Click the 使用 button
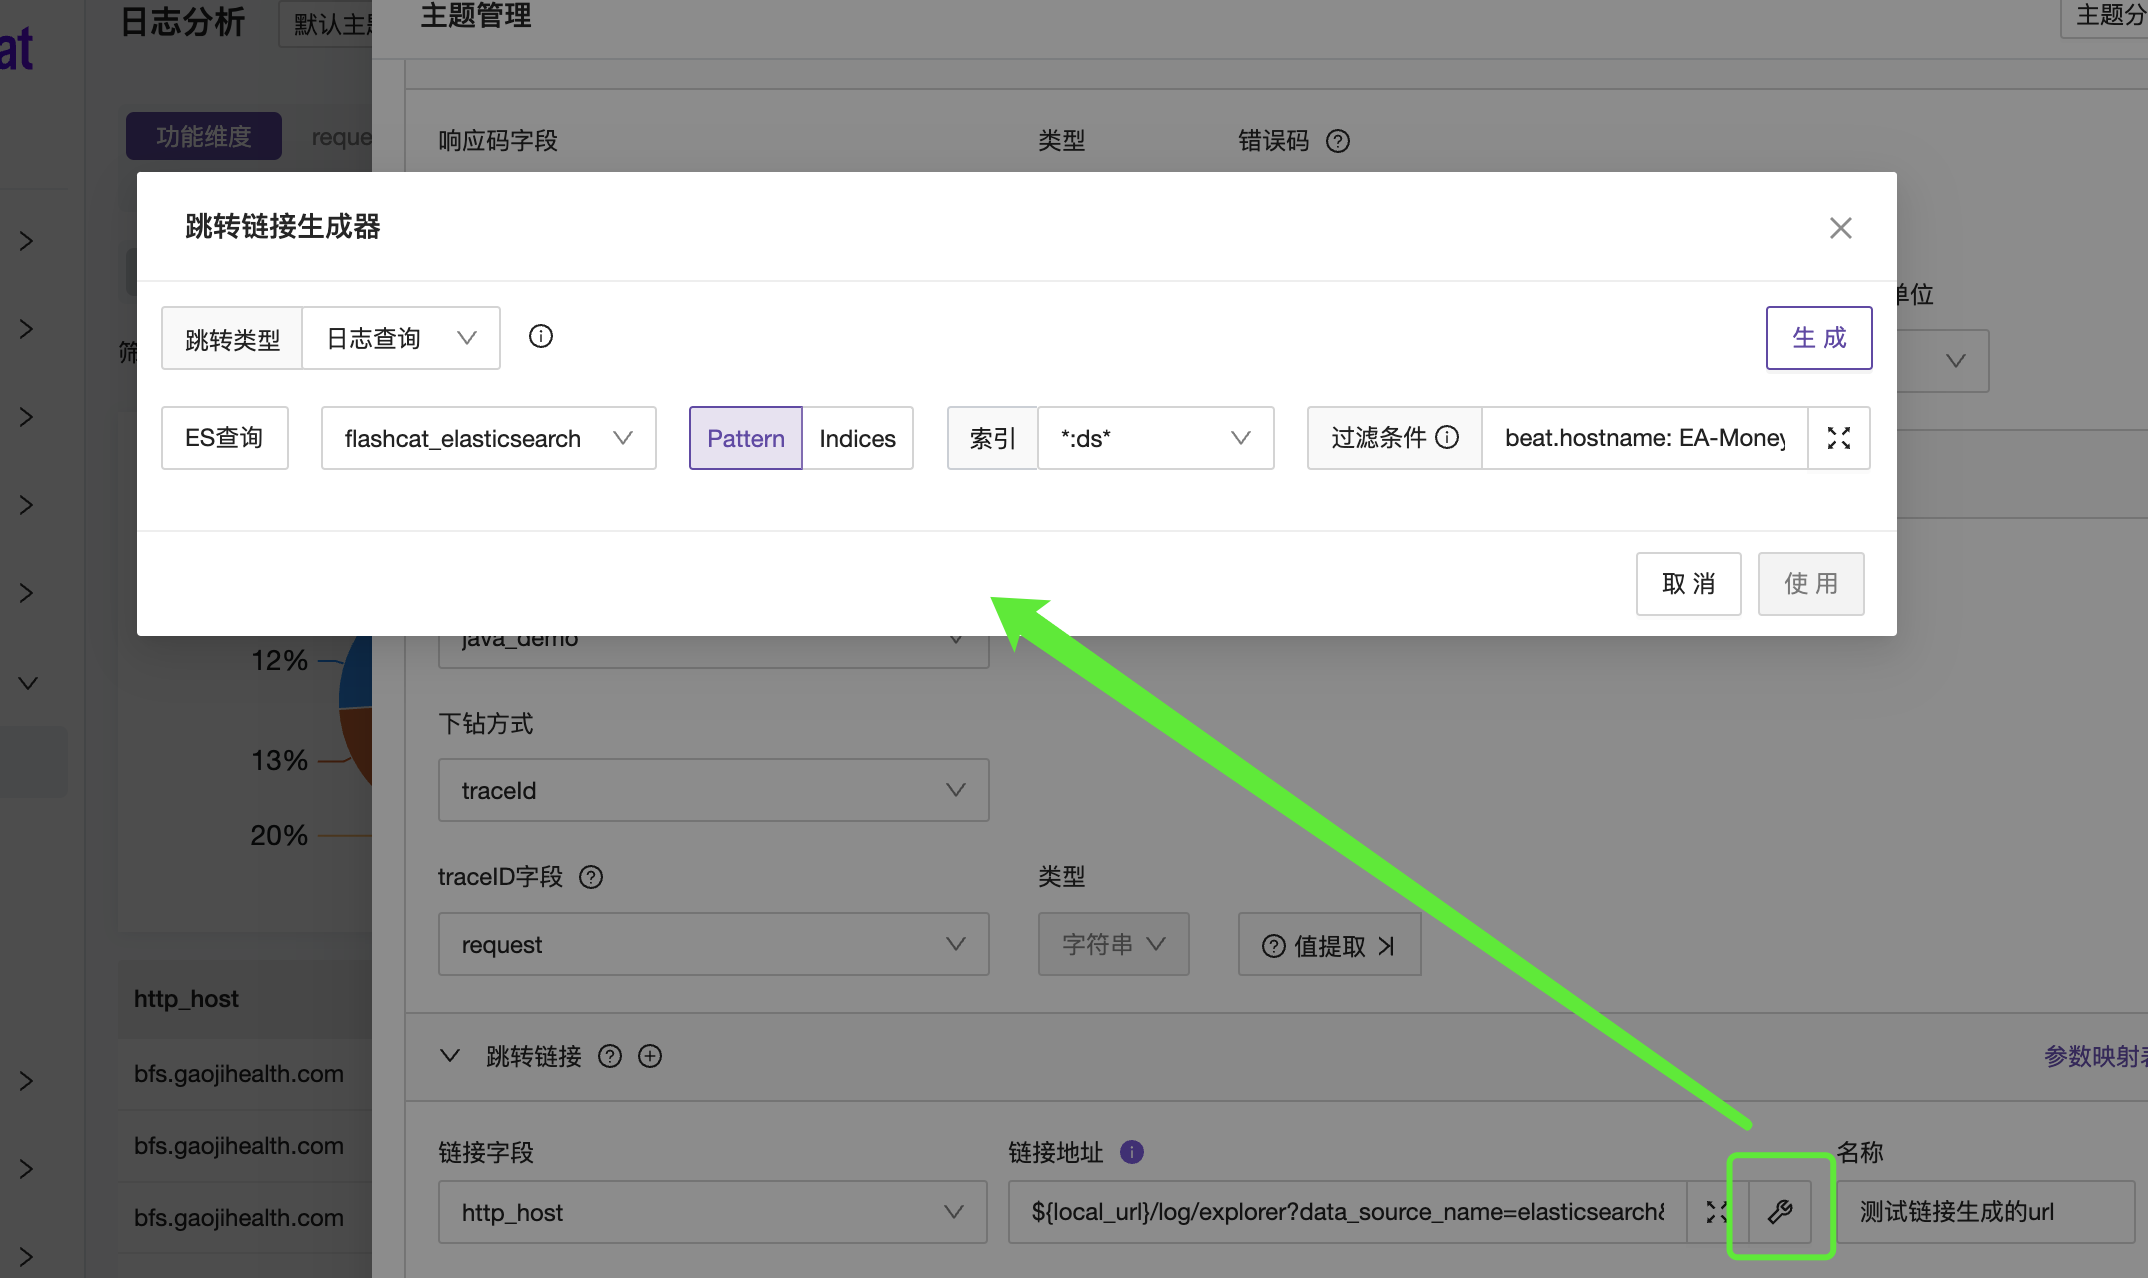The image size is (2148, 1278). pyautogui.click(x=1810, y=584)
